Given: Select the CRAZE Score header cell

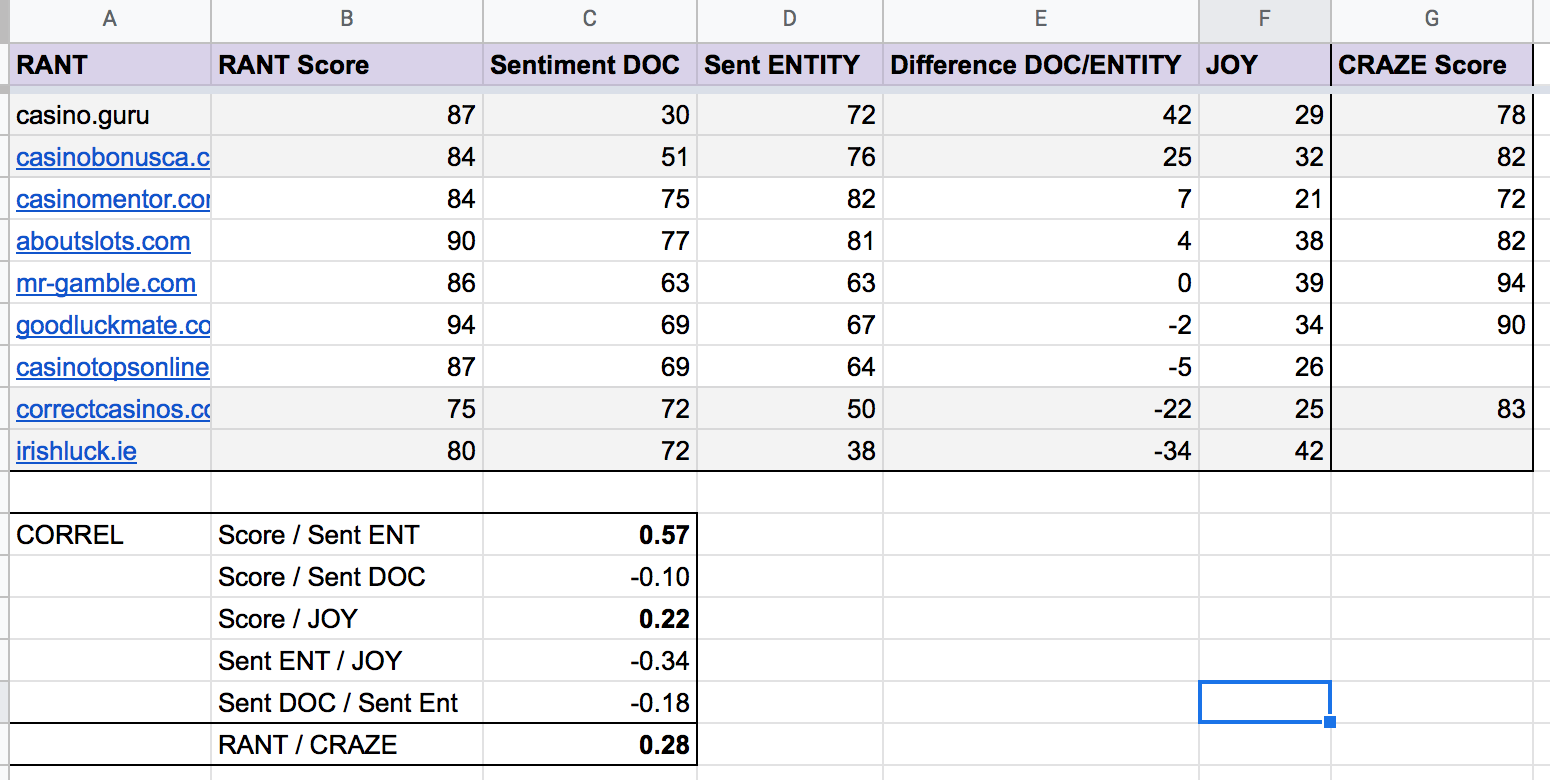Looking at the screenshot, I should tap(1432, 65).
